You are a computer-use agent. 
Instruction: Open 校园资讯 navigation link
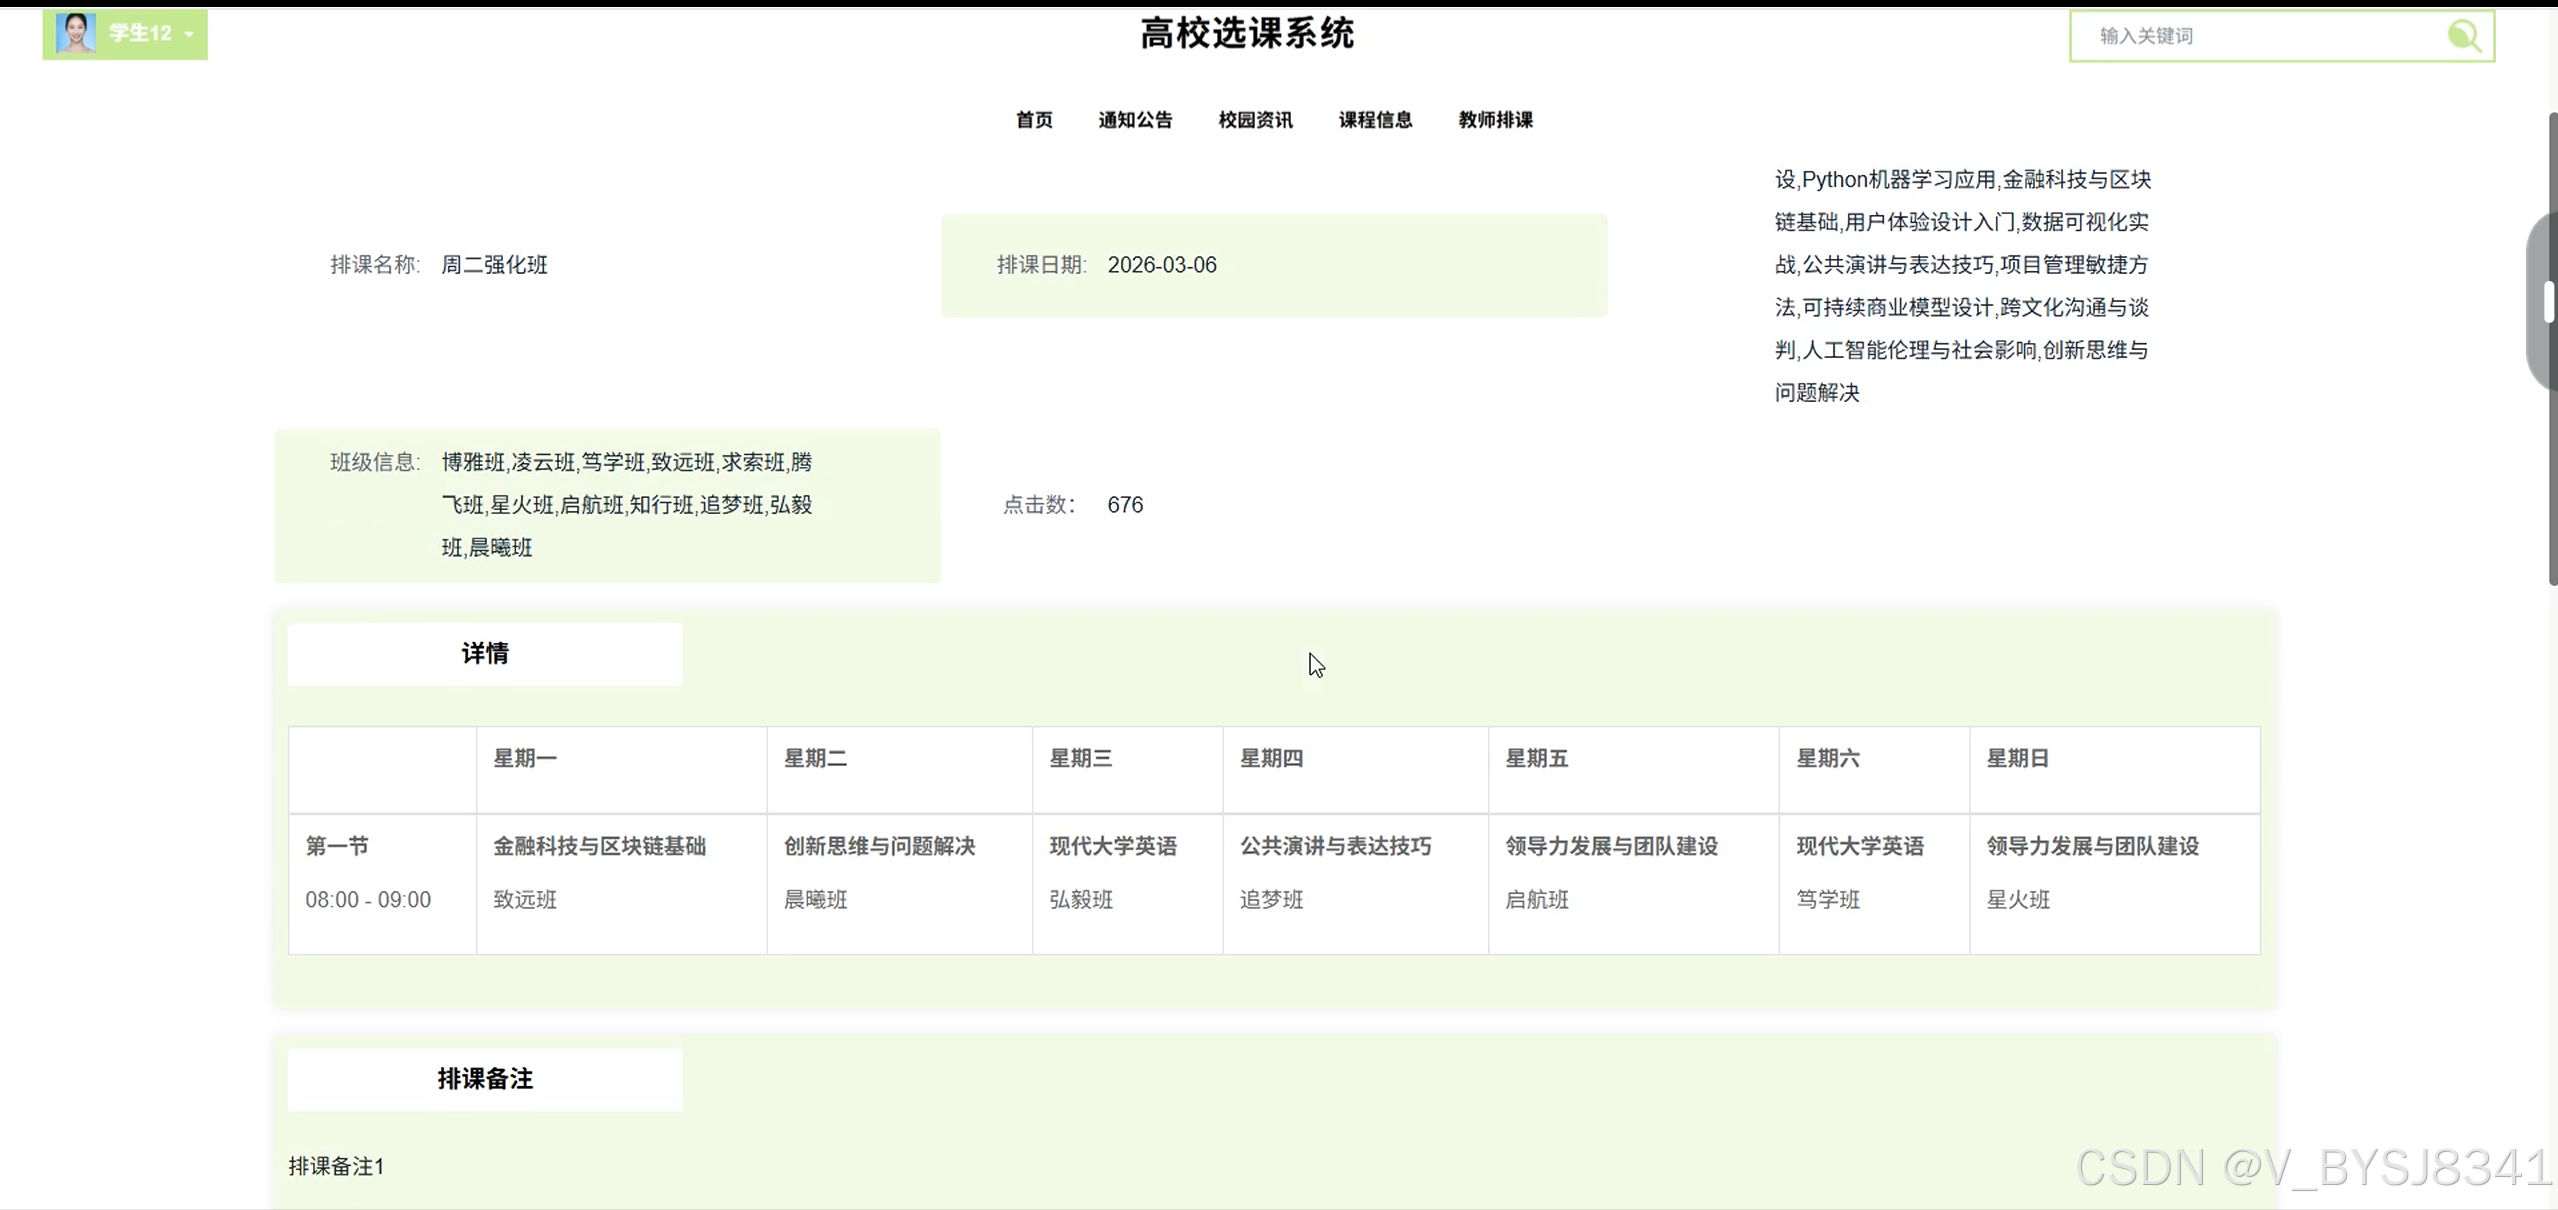click(1255, 120)
